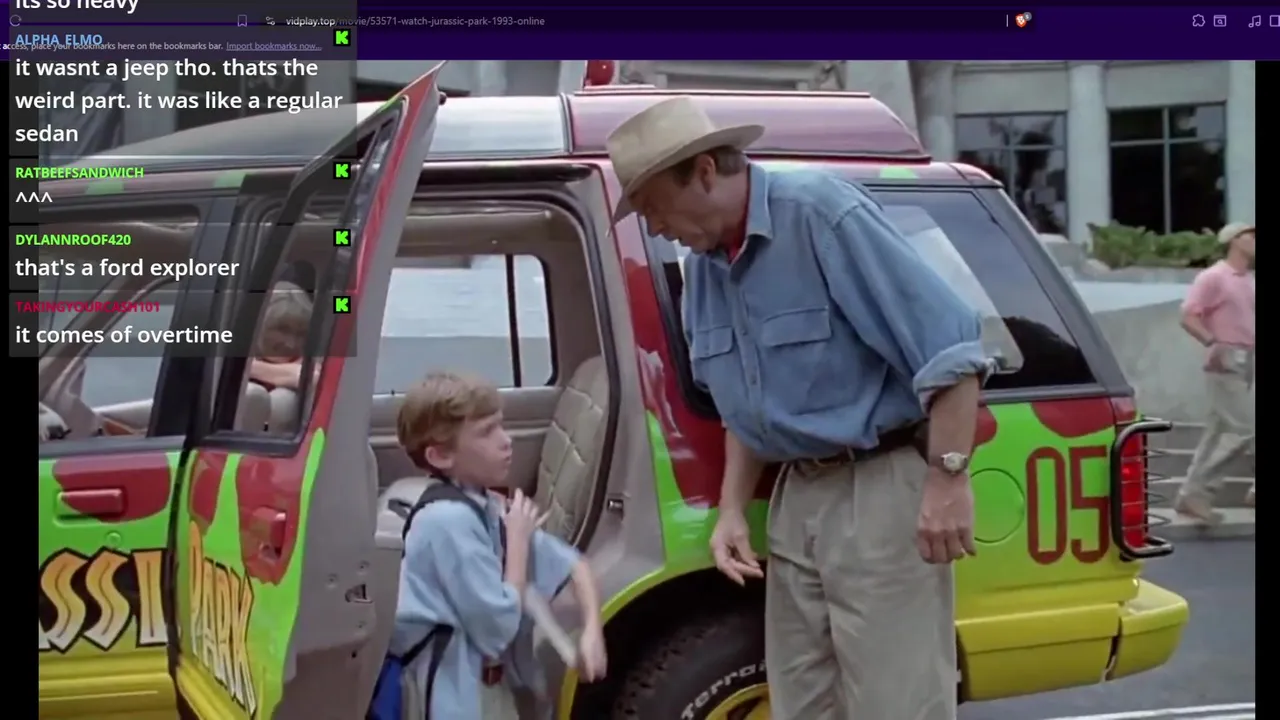The width and height of the screenshot is (1280, 720).
Task: Click username RATBEEFSANDWICH in chat overlay
Action: [79, 172]
